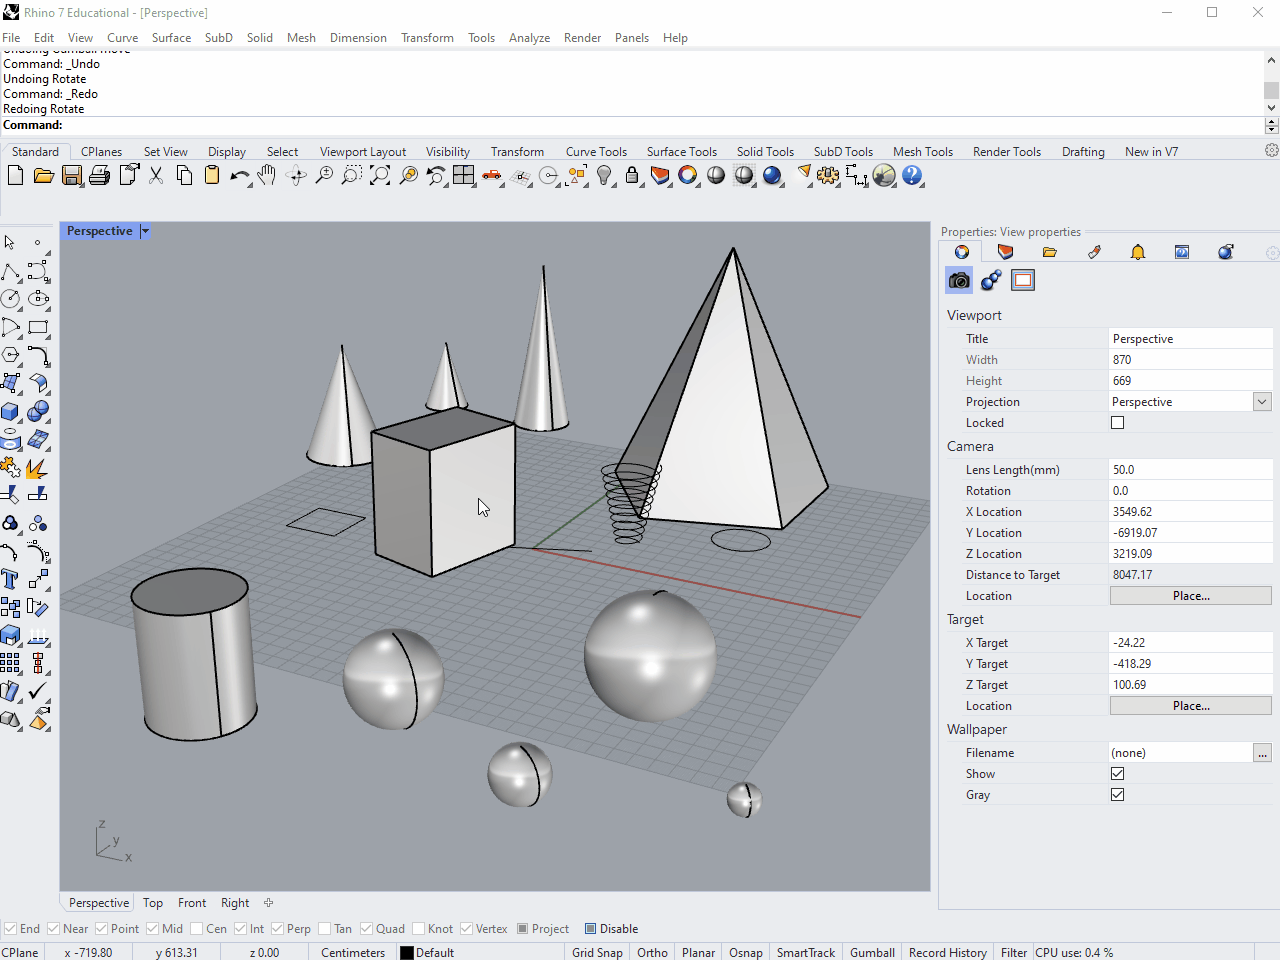This screenshot has width=1280, height=960.
Task: Open the command history dropdown arrow
Action: coord(1272,125)
